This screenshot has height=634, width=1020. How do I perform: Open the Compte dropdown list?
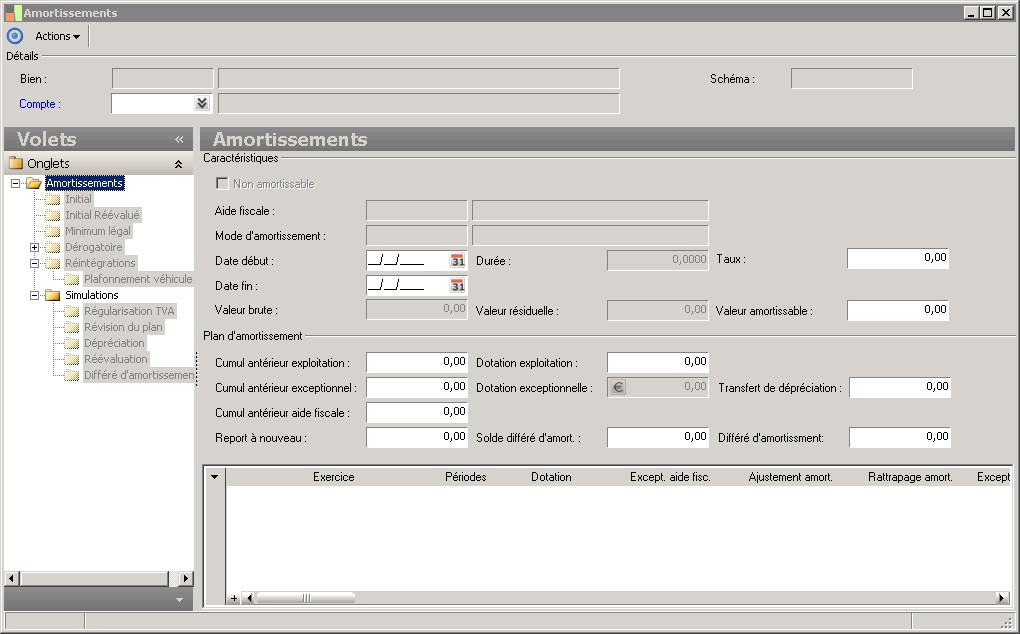pyautogui.click(x=201, y=103)
